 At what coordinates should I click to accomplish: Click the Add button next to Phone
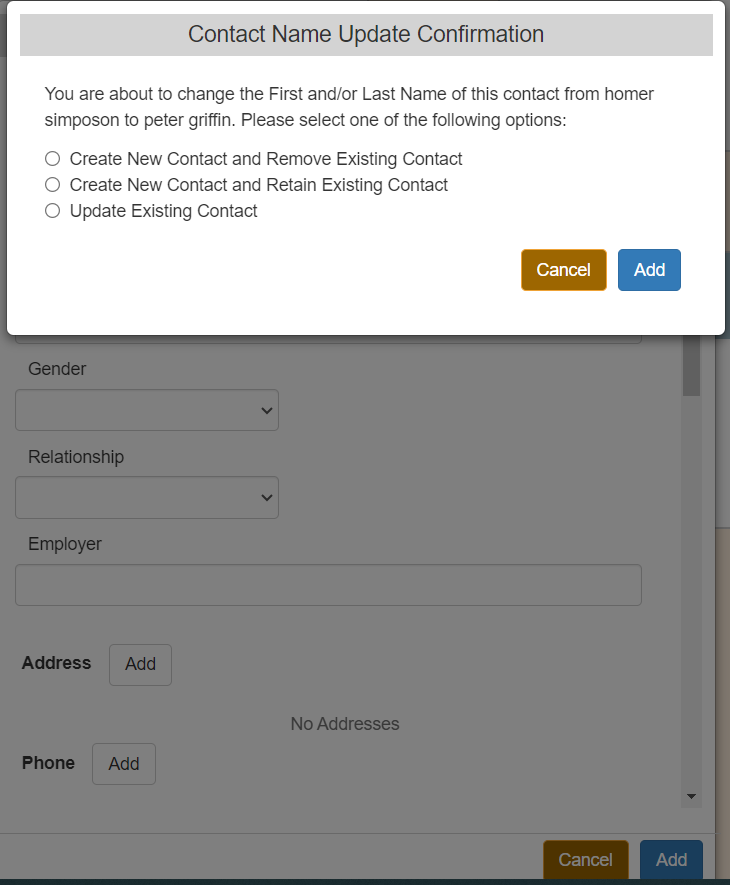click(x=124, y=764)
